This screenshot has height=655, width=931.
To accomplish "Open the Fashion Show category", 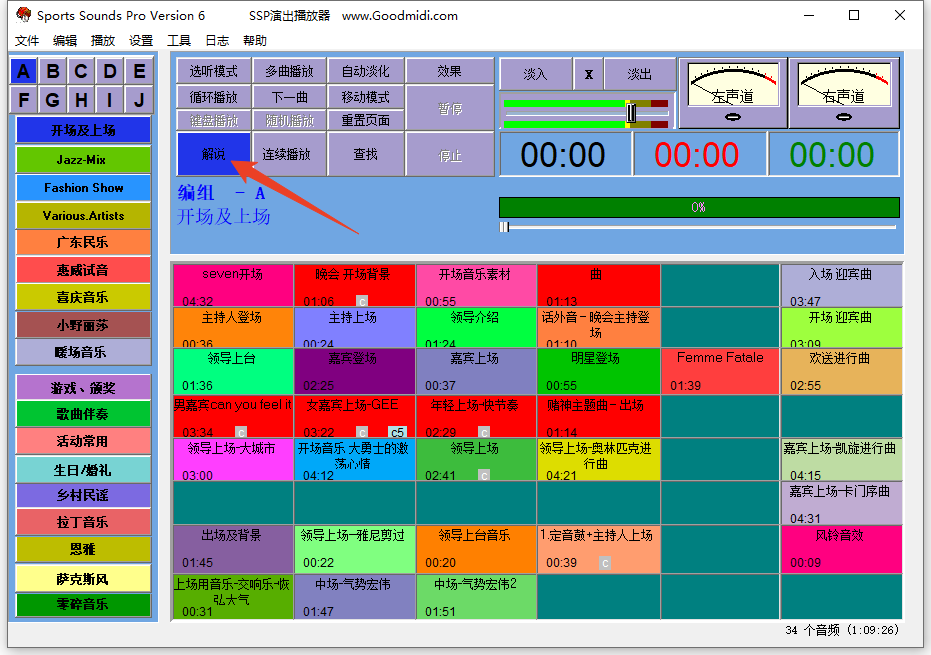I will point(83,187).
